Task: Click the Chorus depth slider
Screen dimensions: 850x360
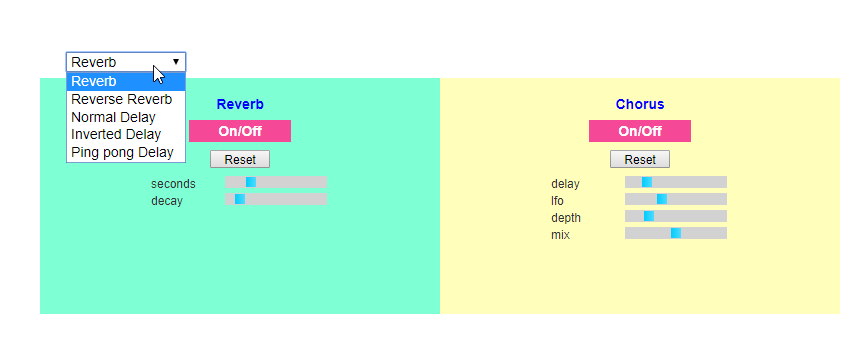Action: tap(676, 216)
